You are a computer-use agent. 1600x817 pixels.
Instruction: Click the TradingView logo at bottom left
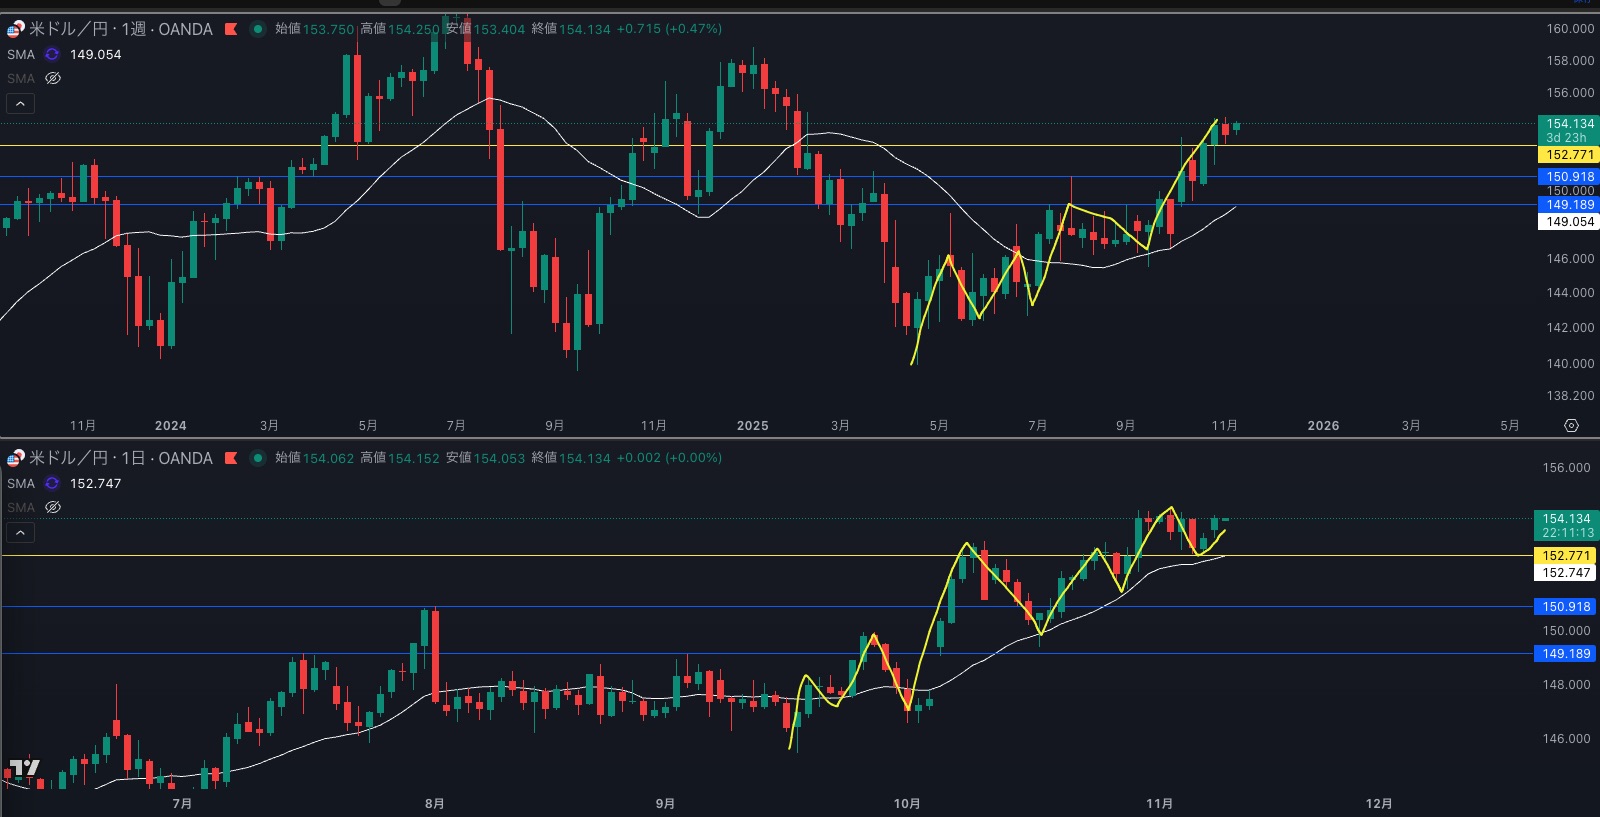pos(24,768)
